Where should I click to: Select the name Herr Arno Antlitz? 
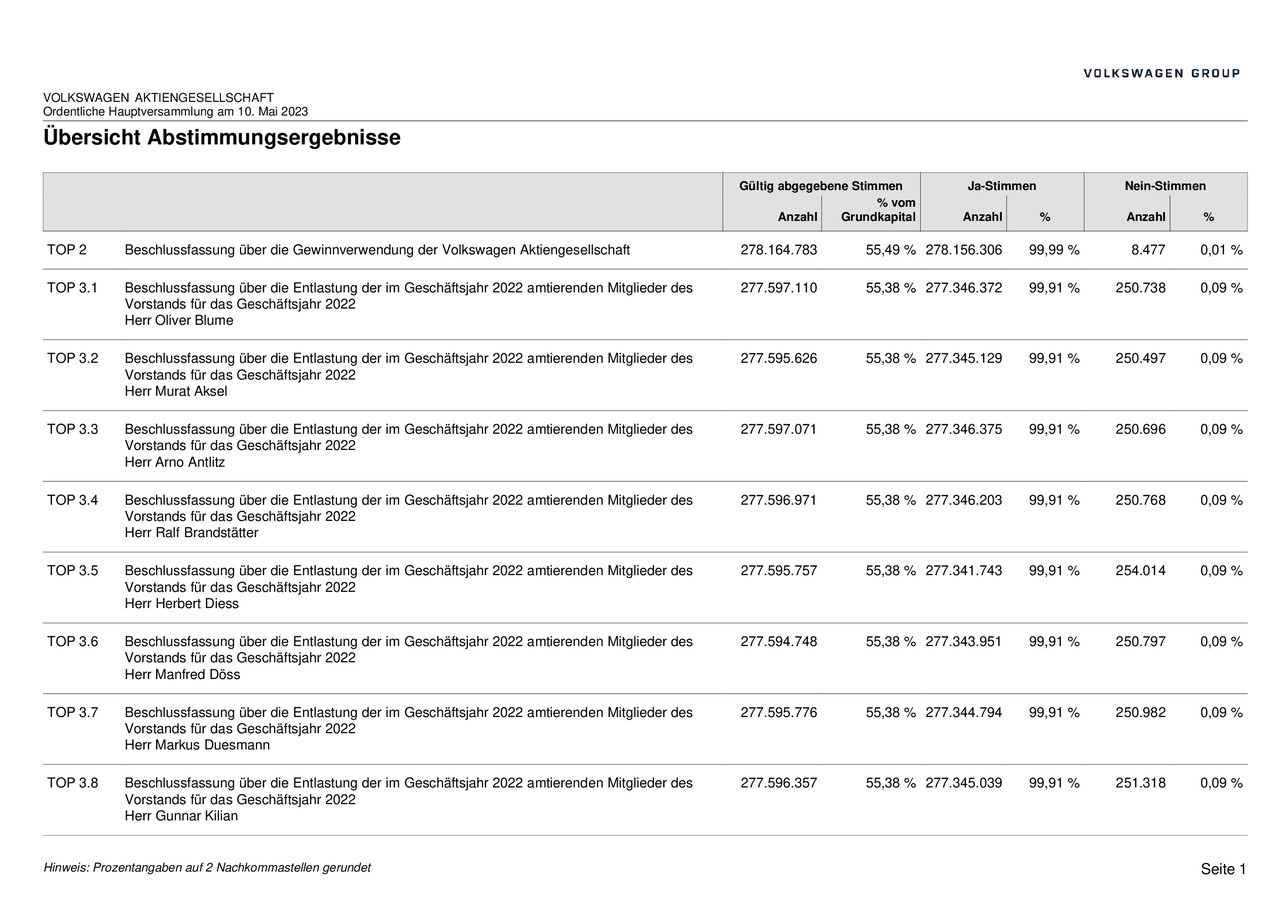[175, 463]
